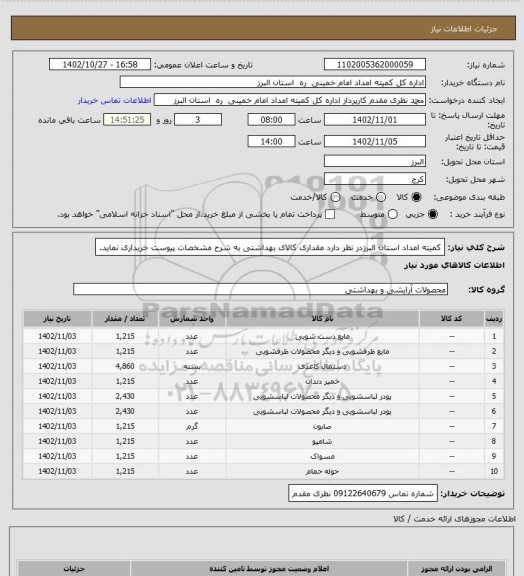524x576 pixels.
Task: Select the مسواک product name cell
Action: (x=322, y=456)
